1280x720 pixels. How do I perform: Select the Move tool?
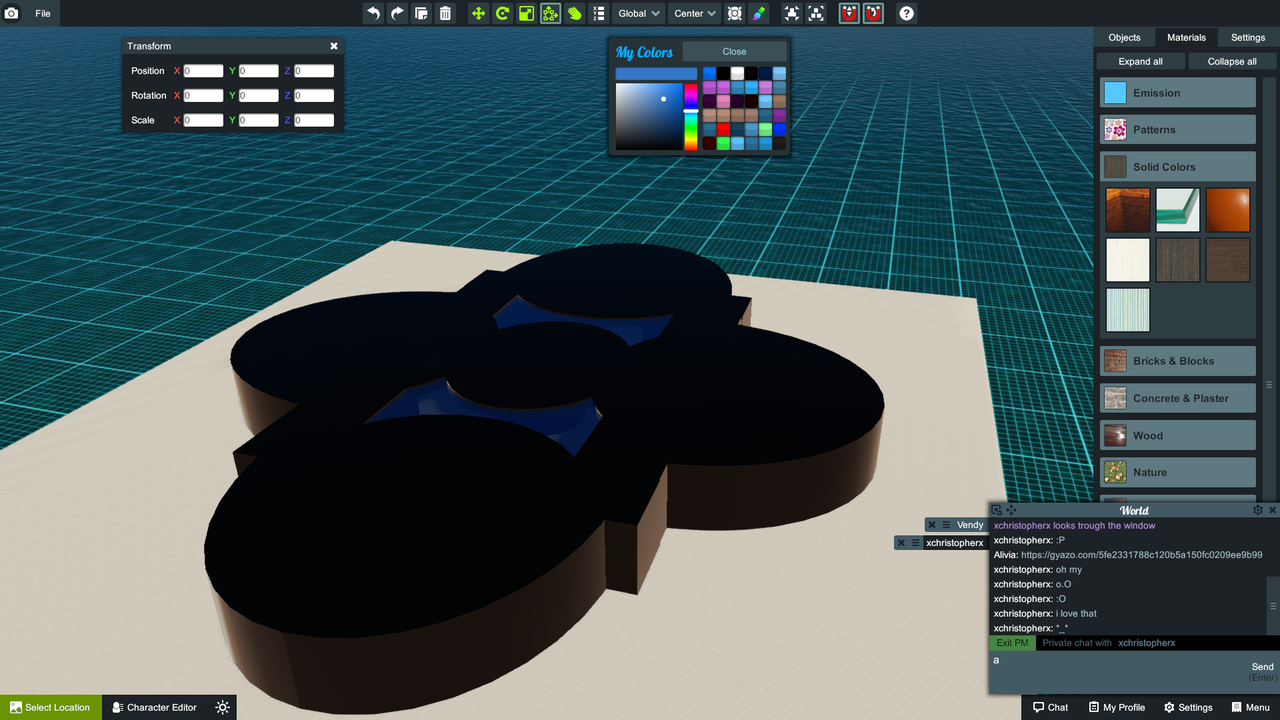click(478, 13)
